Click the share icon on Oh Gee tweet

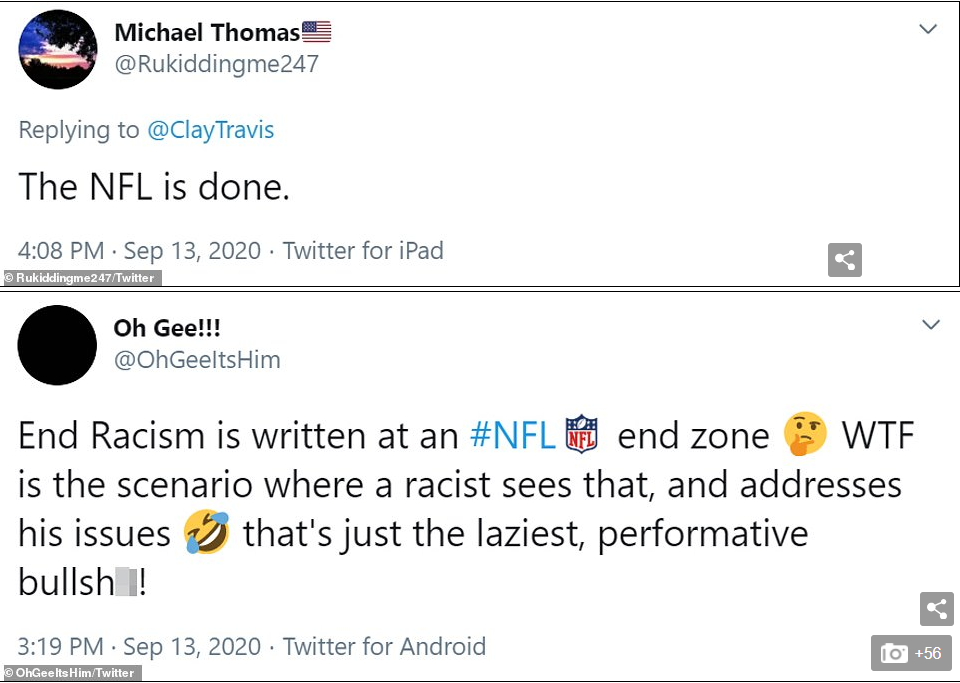coord(937,609)
